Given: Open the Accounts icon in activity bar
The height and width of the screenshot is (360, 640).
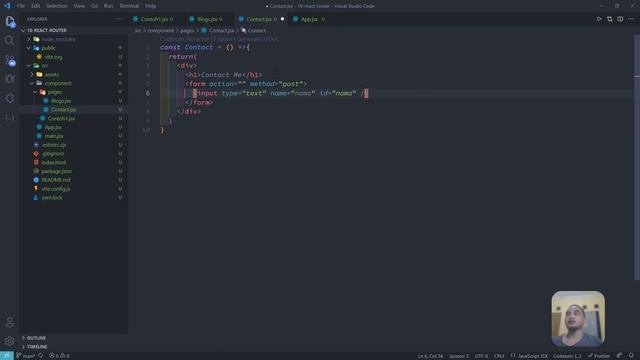Looking at the screenshot, I should click(x=9, y=322).
